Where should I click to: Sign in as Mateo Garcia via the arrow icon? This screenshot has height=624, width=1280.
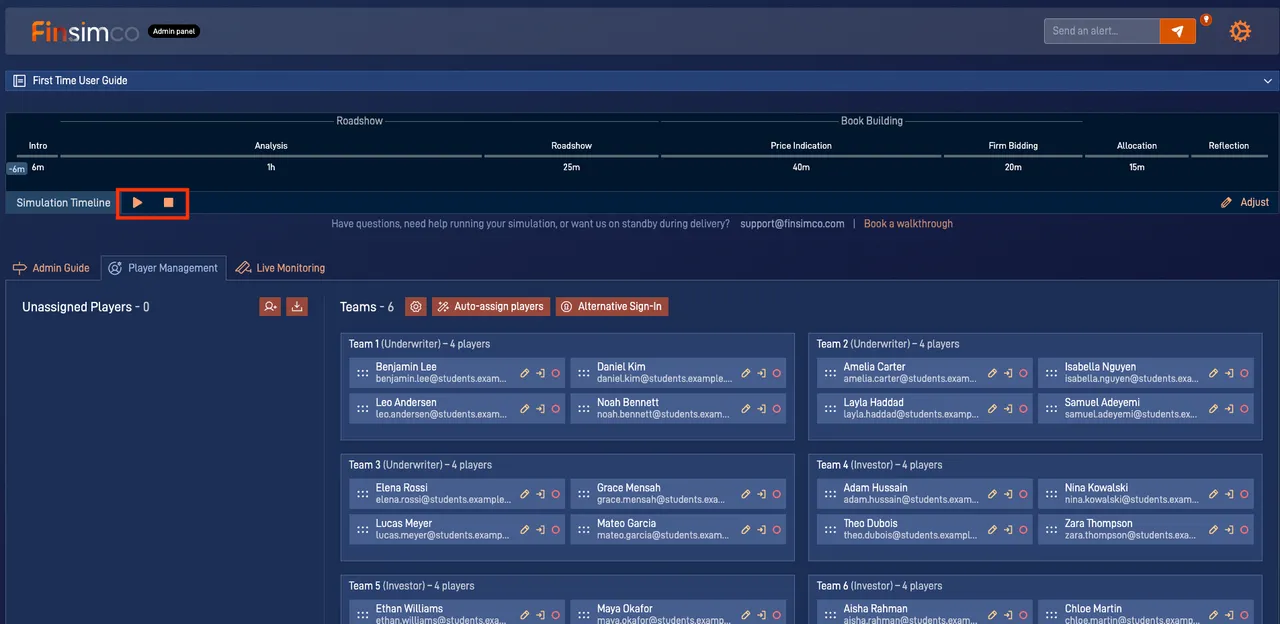pyautogui.click(x=761, y=530)
